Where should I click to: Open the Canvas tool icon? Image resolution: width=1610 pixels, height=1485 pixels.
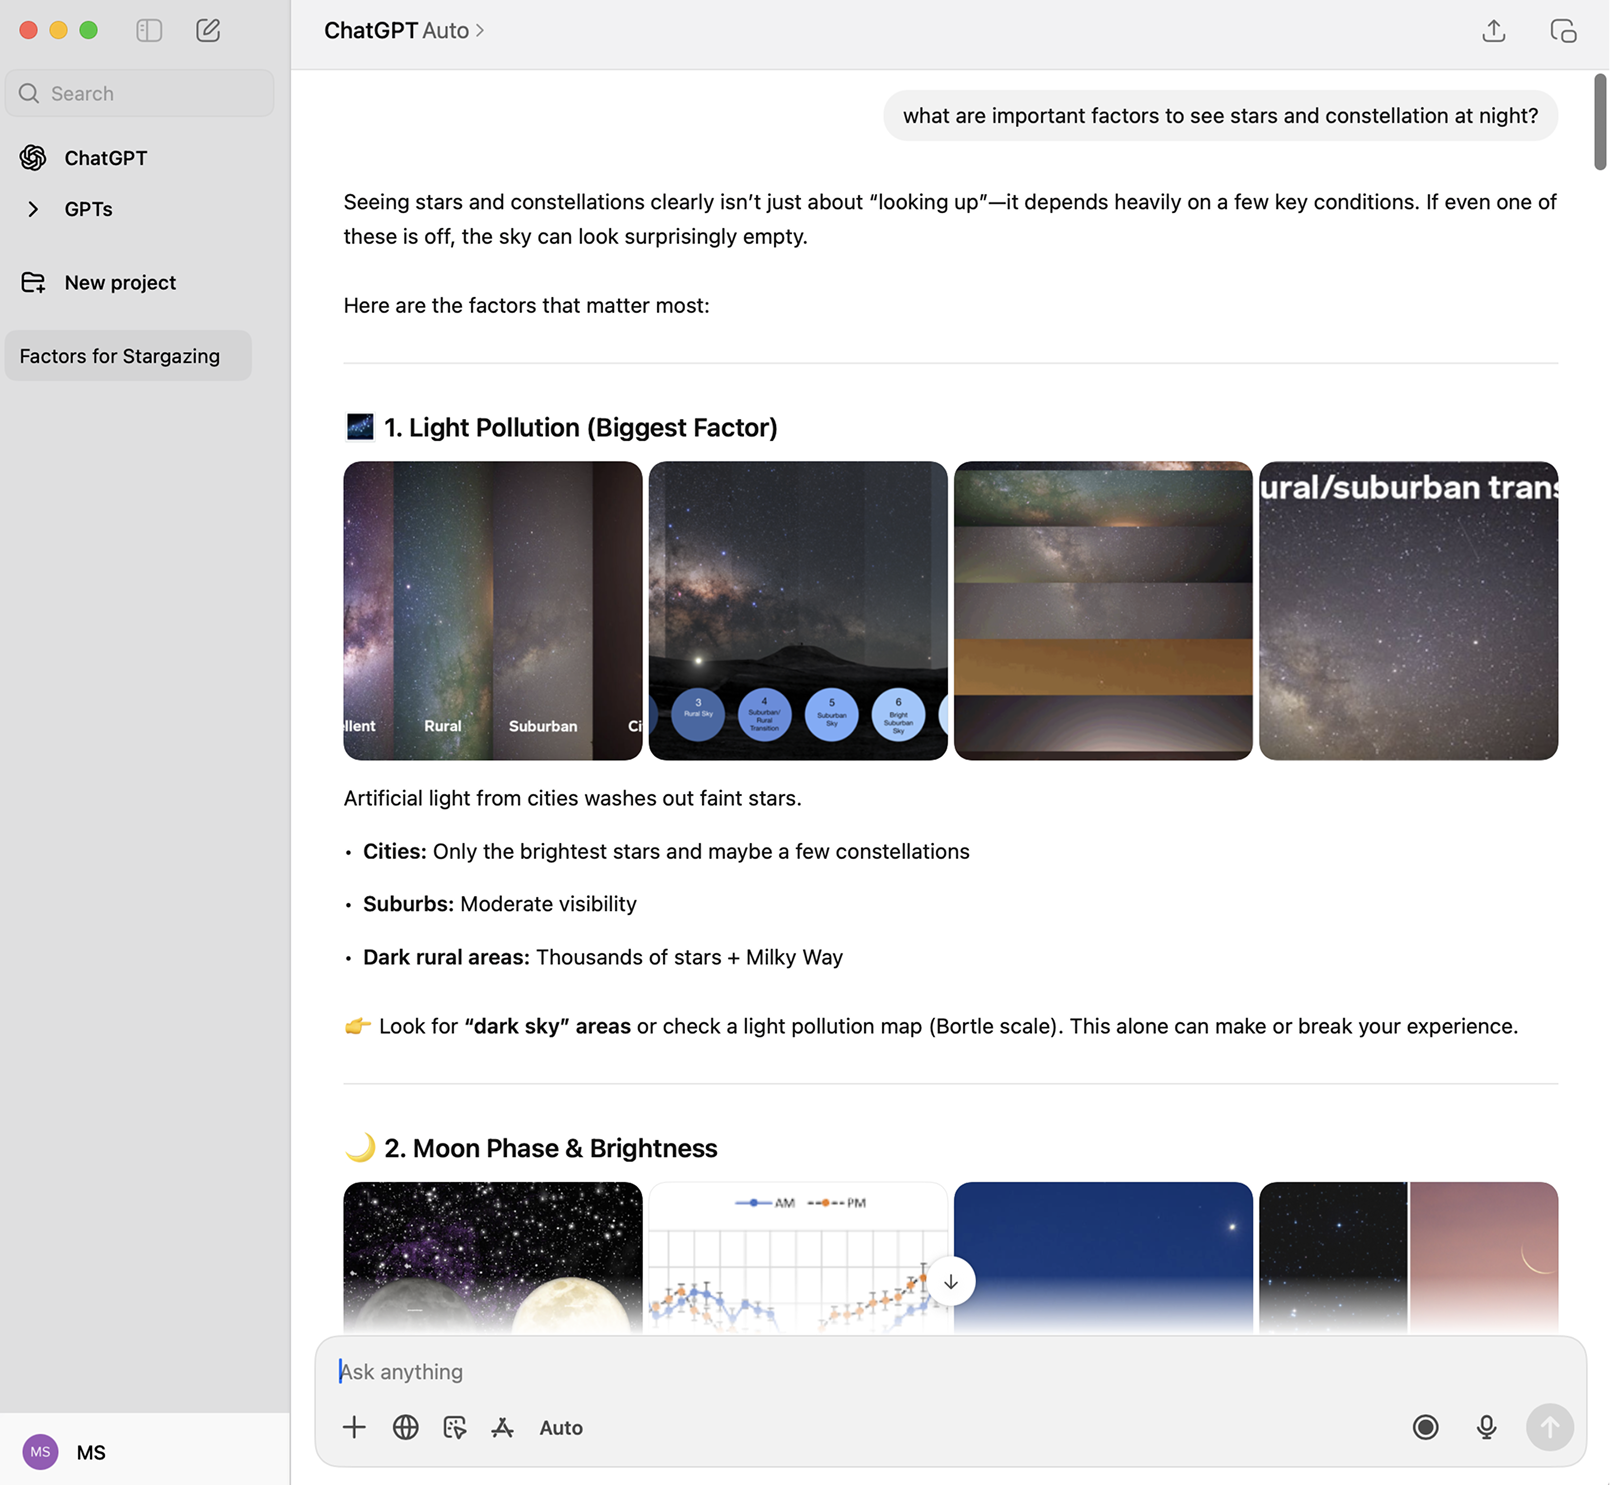[x=454, y=1427]
